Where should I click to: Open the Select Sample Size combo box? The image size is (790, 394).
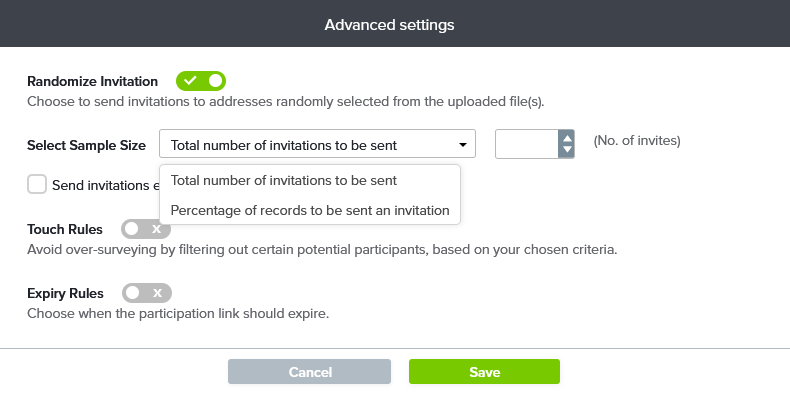[x=317, y=144]
